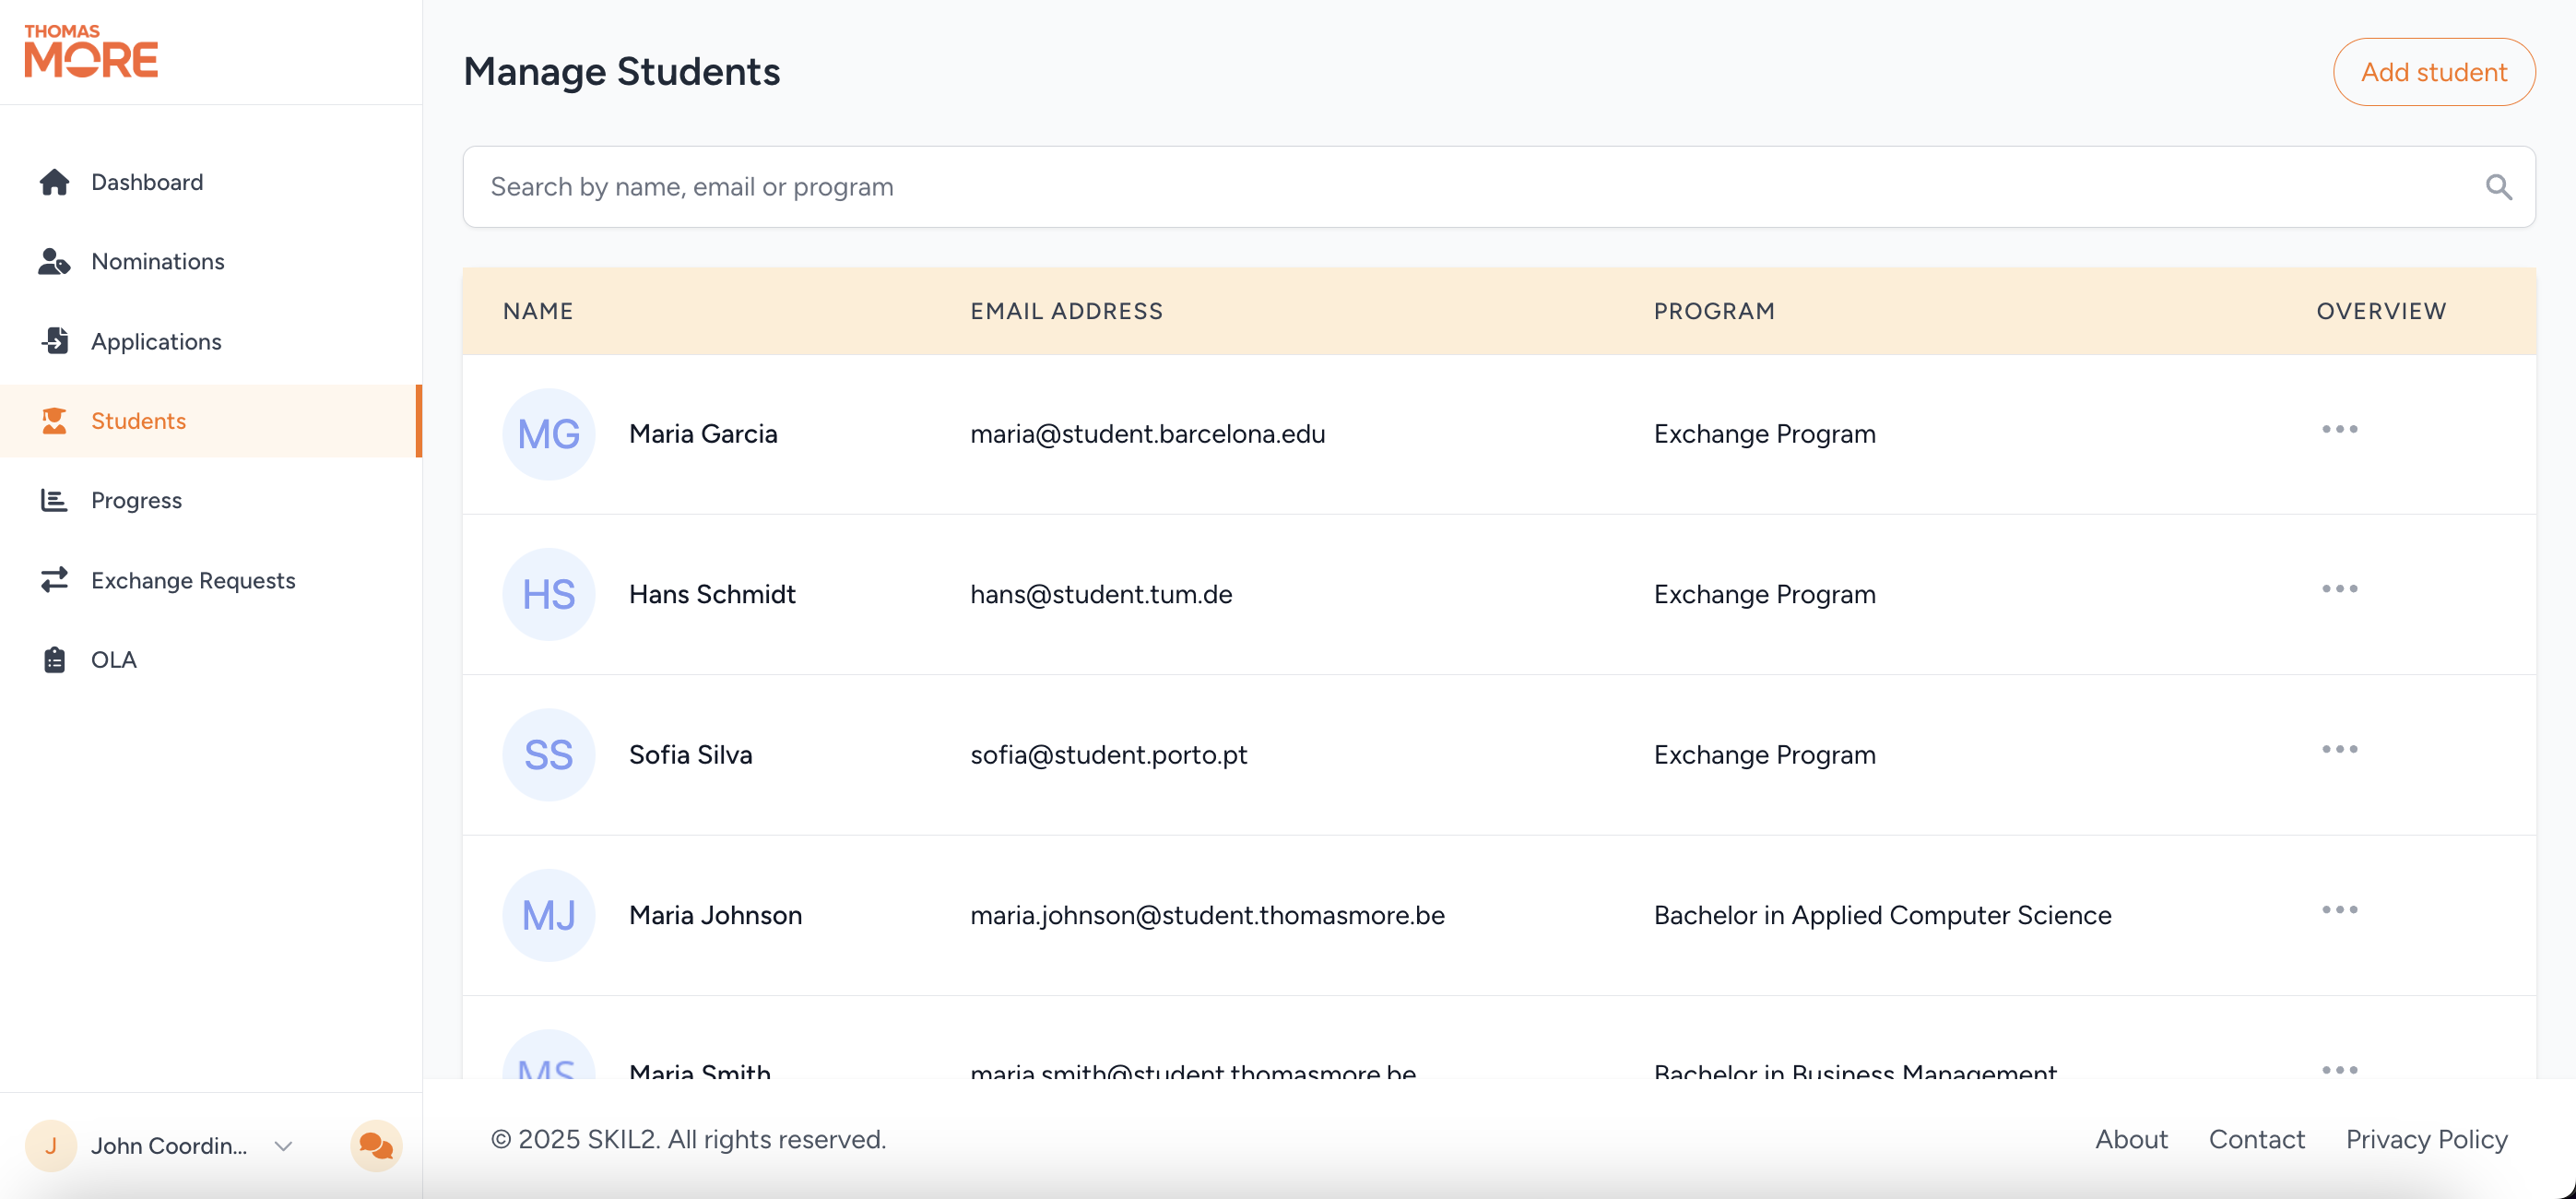Image resolution: width=2576 pixels, height=1199 pixels.
Task: Expand the John Coordinator account chevron
Action: [284, 1146]
